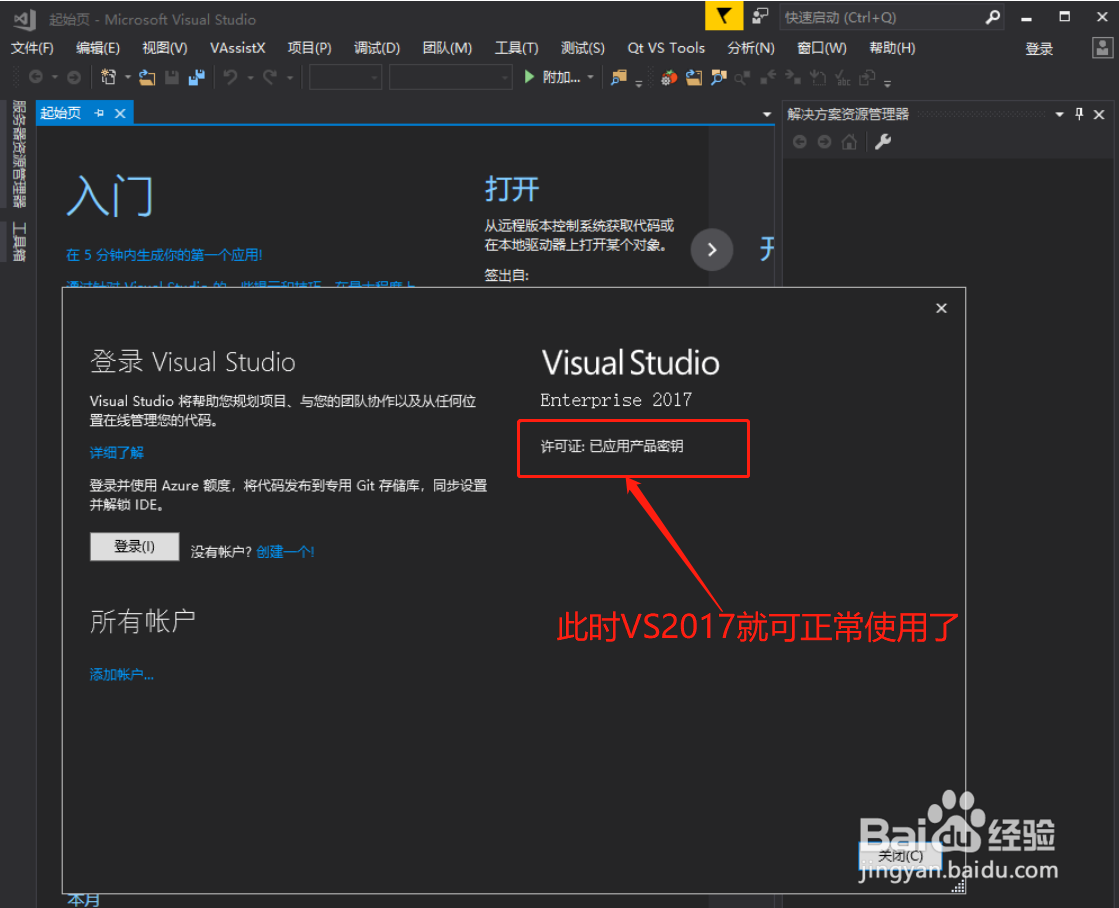1119x908 pixels.
Task: Open the 文件(F) menu
Action: pyautogui.click(x=32, y=48)
